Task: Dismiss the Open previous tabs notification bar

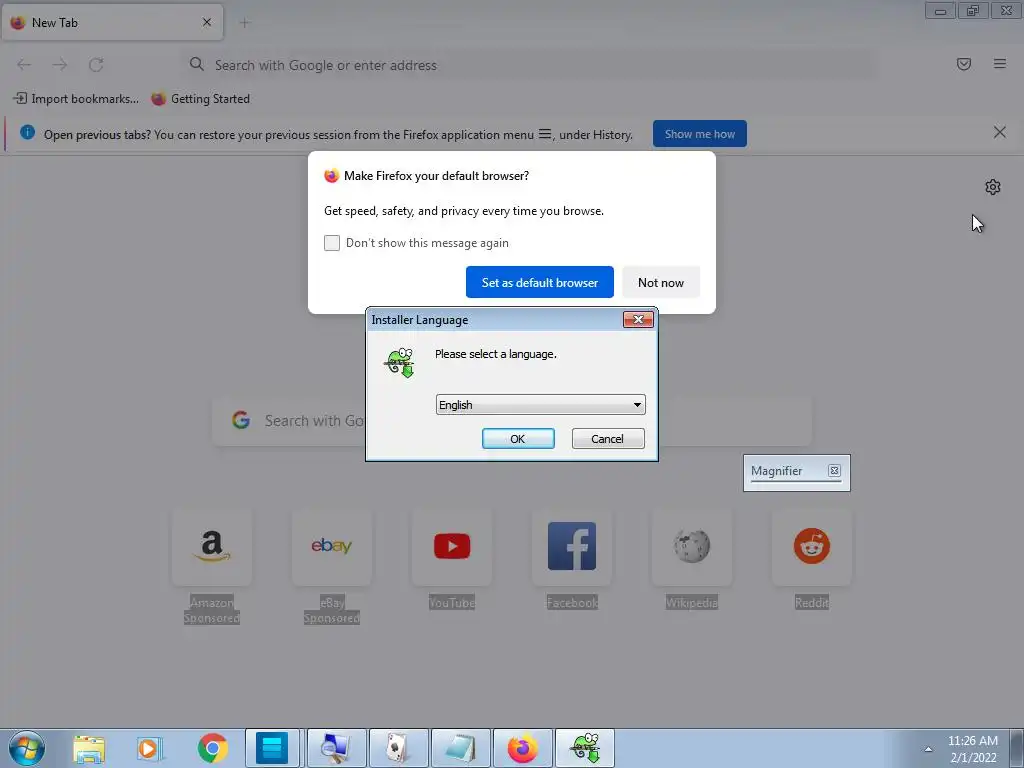Action: (x=999, y=133)
